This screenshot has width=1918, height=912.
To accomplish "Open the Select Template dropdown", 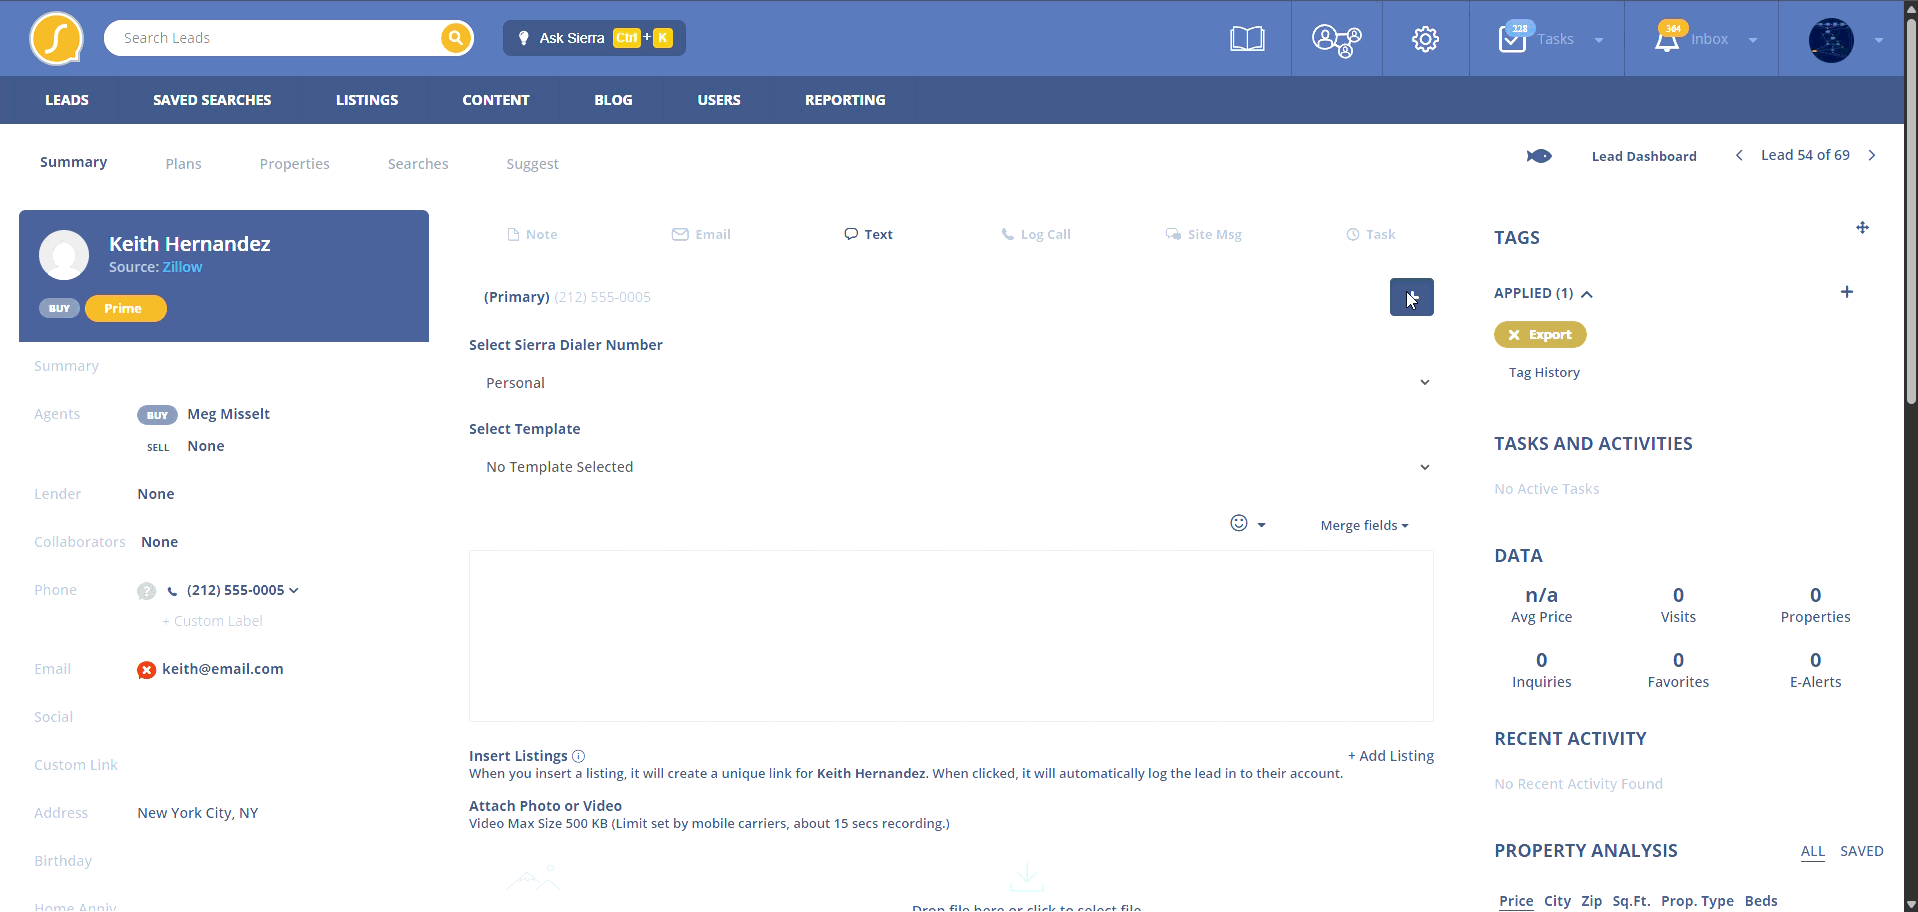I will coord(951,467).
